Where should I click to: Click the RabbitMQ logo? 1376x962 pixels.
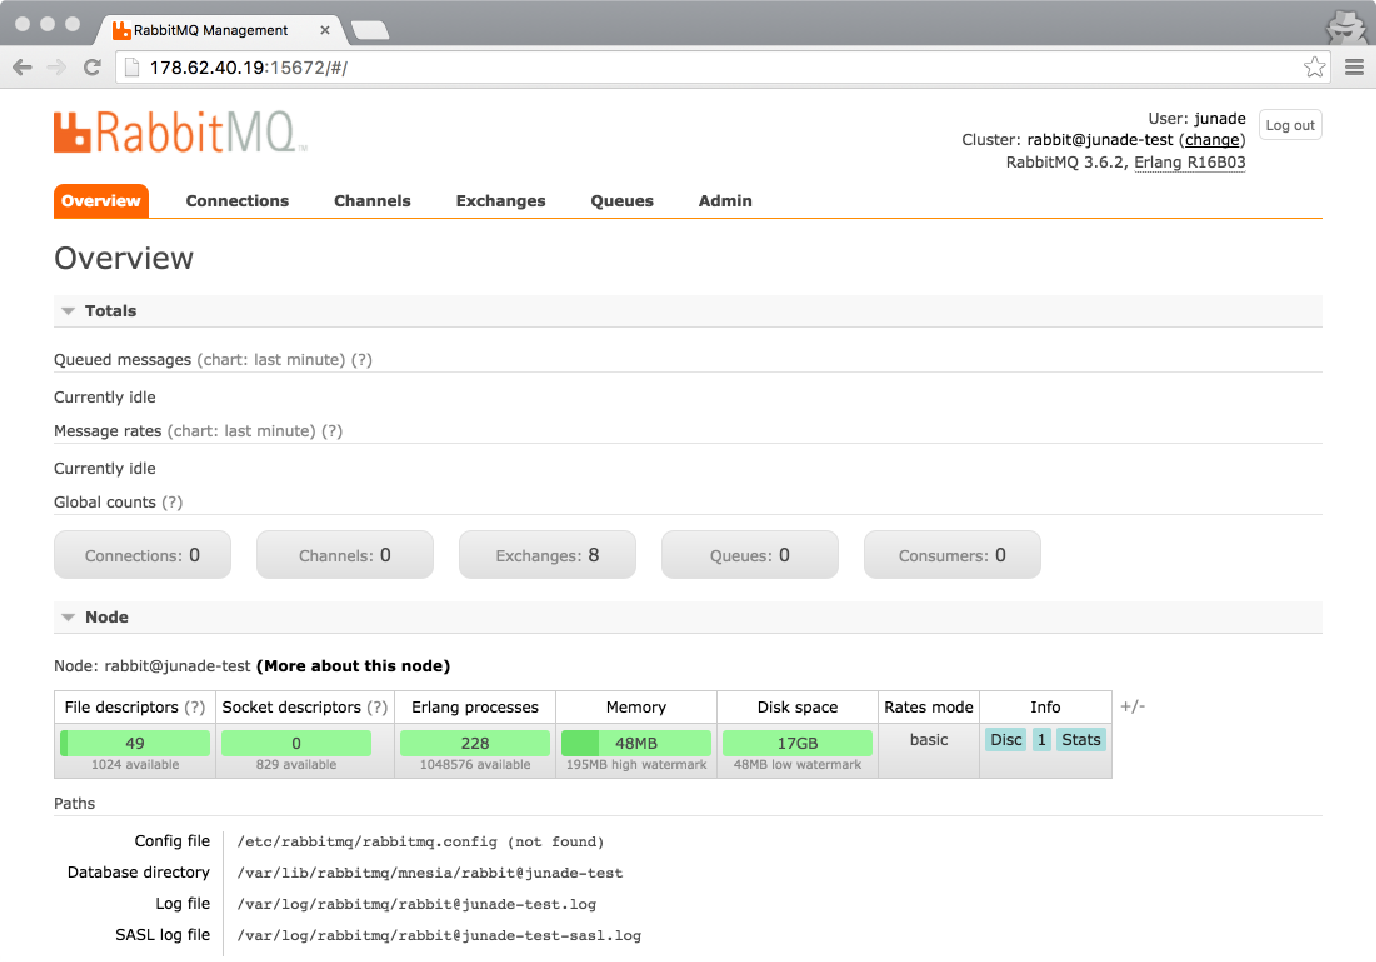181,132
